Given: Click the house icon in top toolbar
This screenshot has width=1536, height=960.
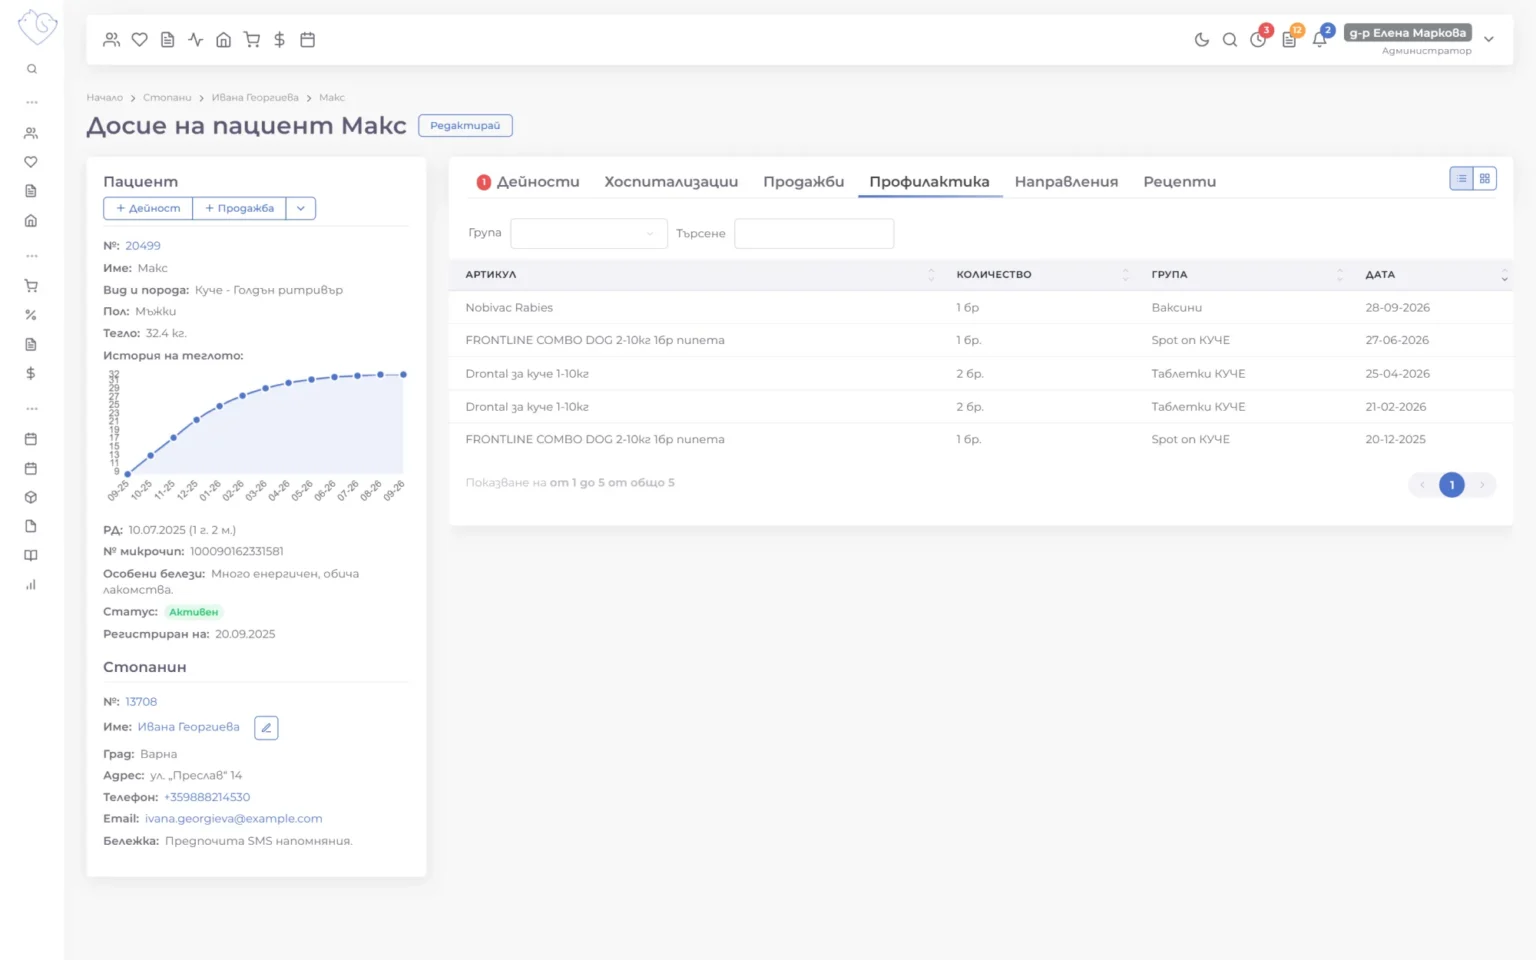Looking at the screenshot, I should pos(224,40).
